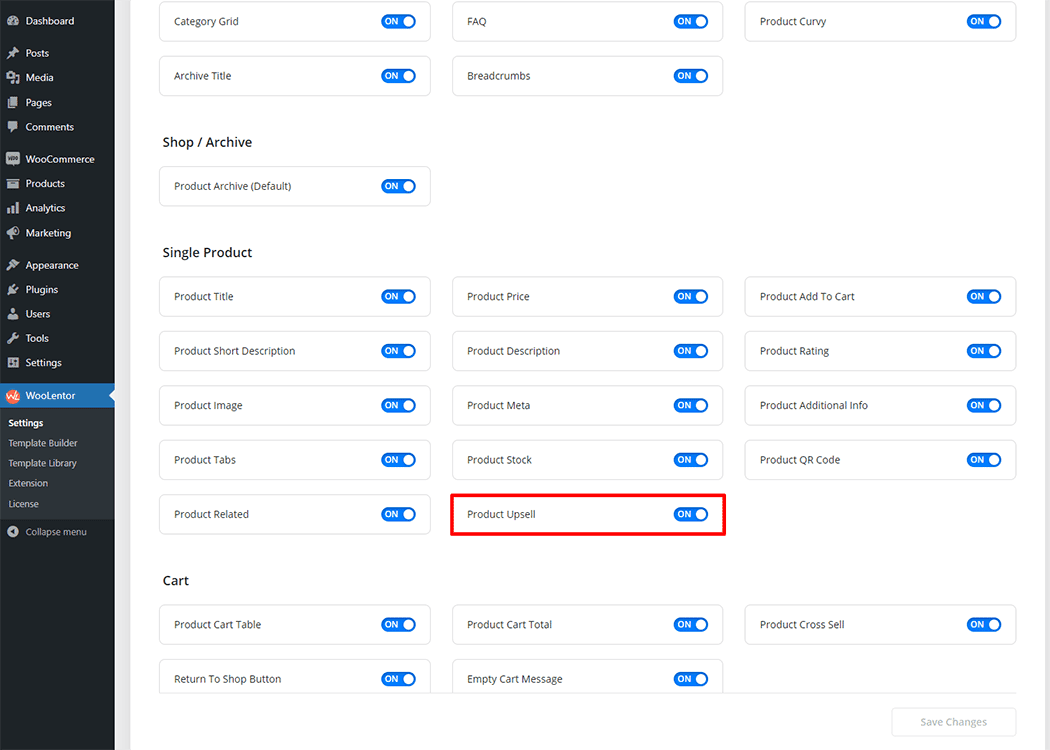Toggle the Product Curvy switch
The width and height of the screenshot is (1050, 750).
tap(984, 21)
